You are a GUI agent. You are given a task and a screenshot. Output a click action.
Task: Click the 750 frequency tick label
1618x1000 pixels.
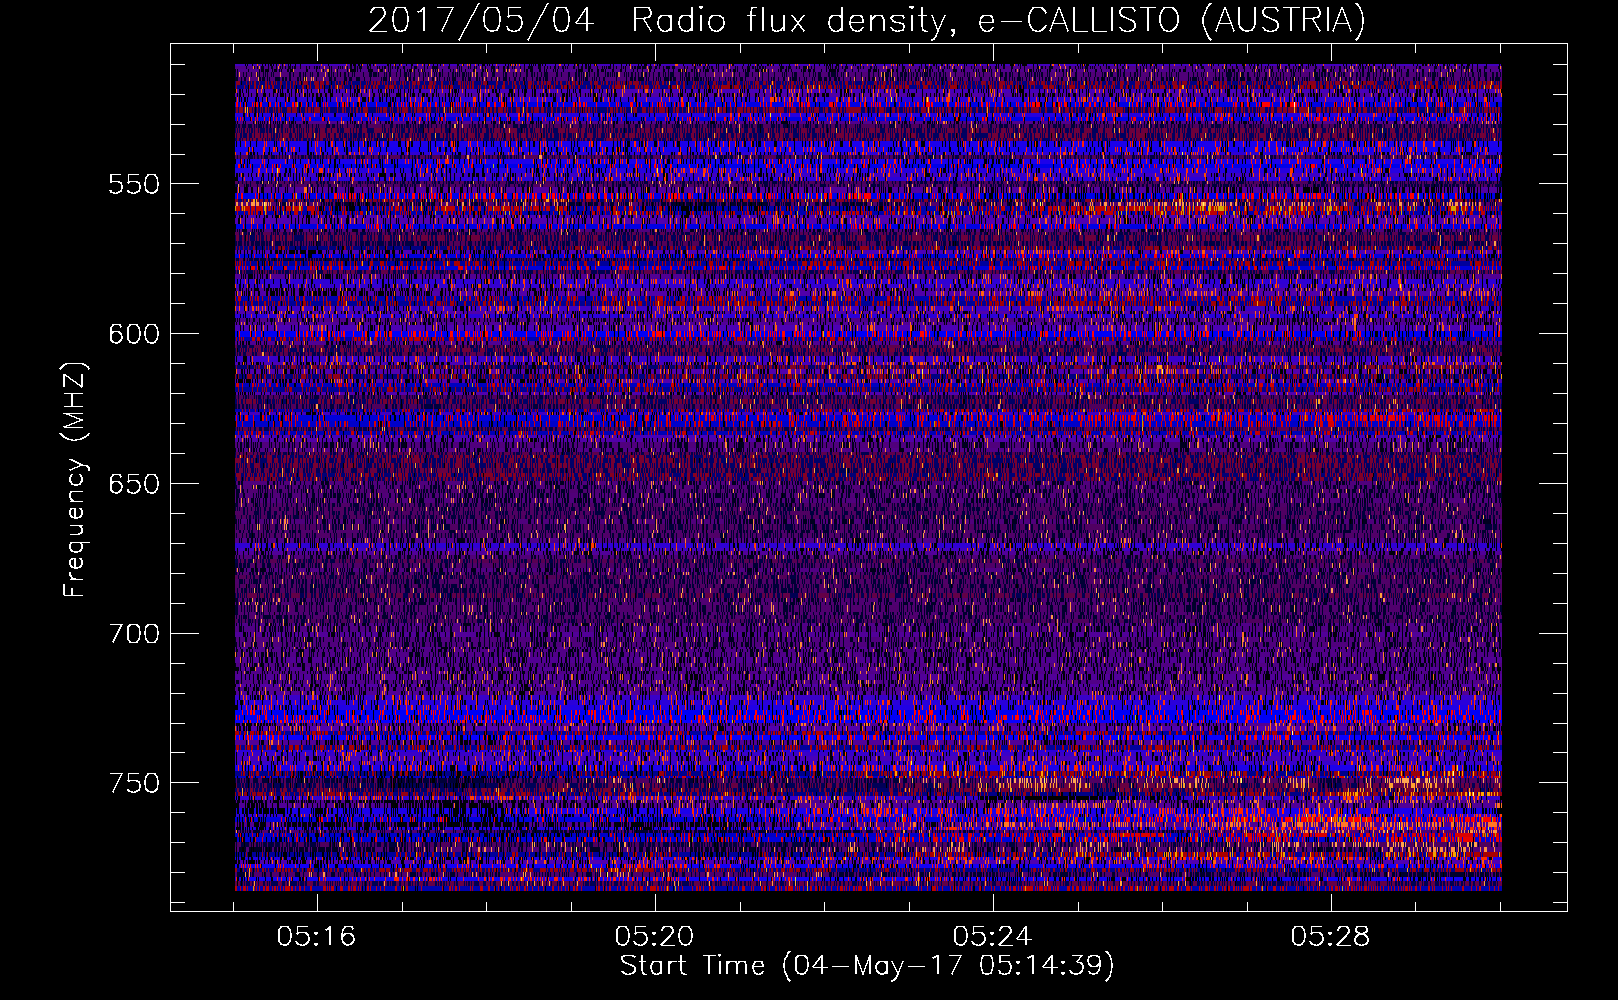[x=134, y=783]
